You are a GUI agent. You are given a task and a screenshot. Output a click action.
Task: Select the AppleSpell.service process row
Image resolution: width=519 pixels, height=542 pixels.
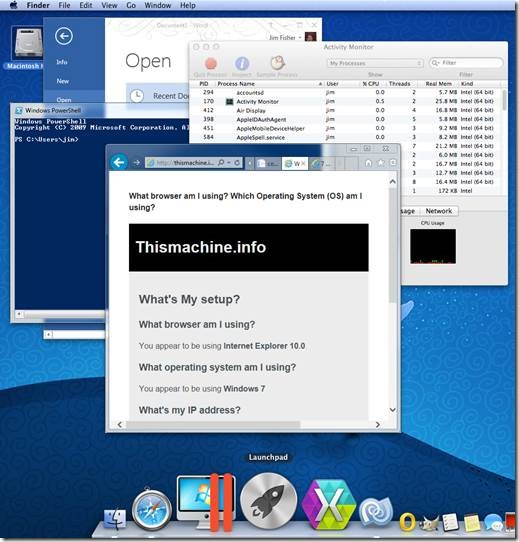346,137
